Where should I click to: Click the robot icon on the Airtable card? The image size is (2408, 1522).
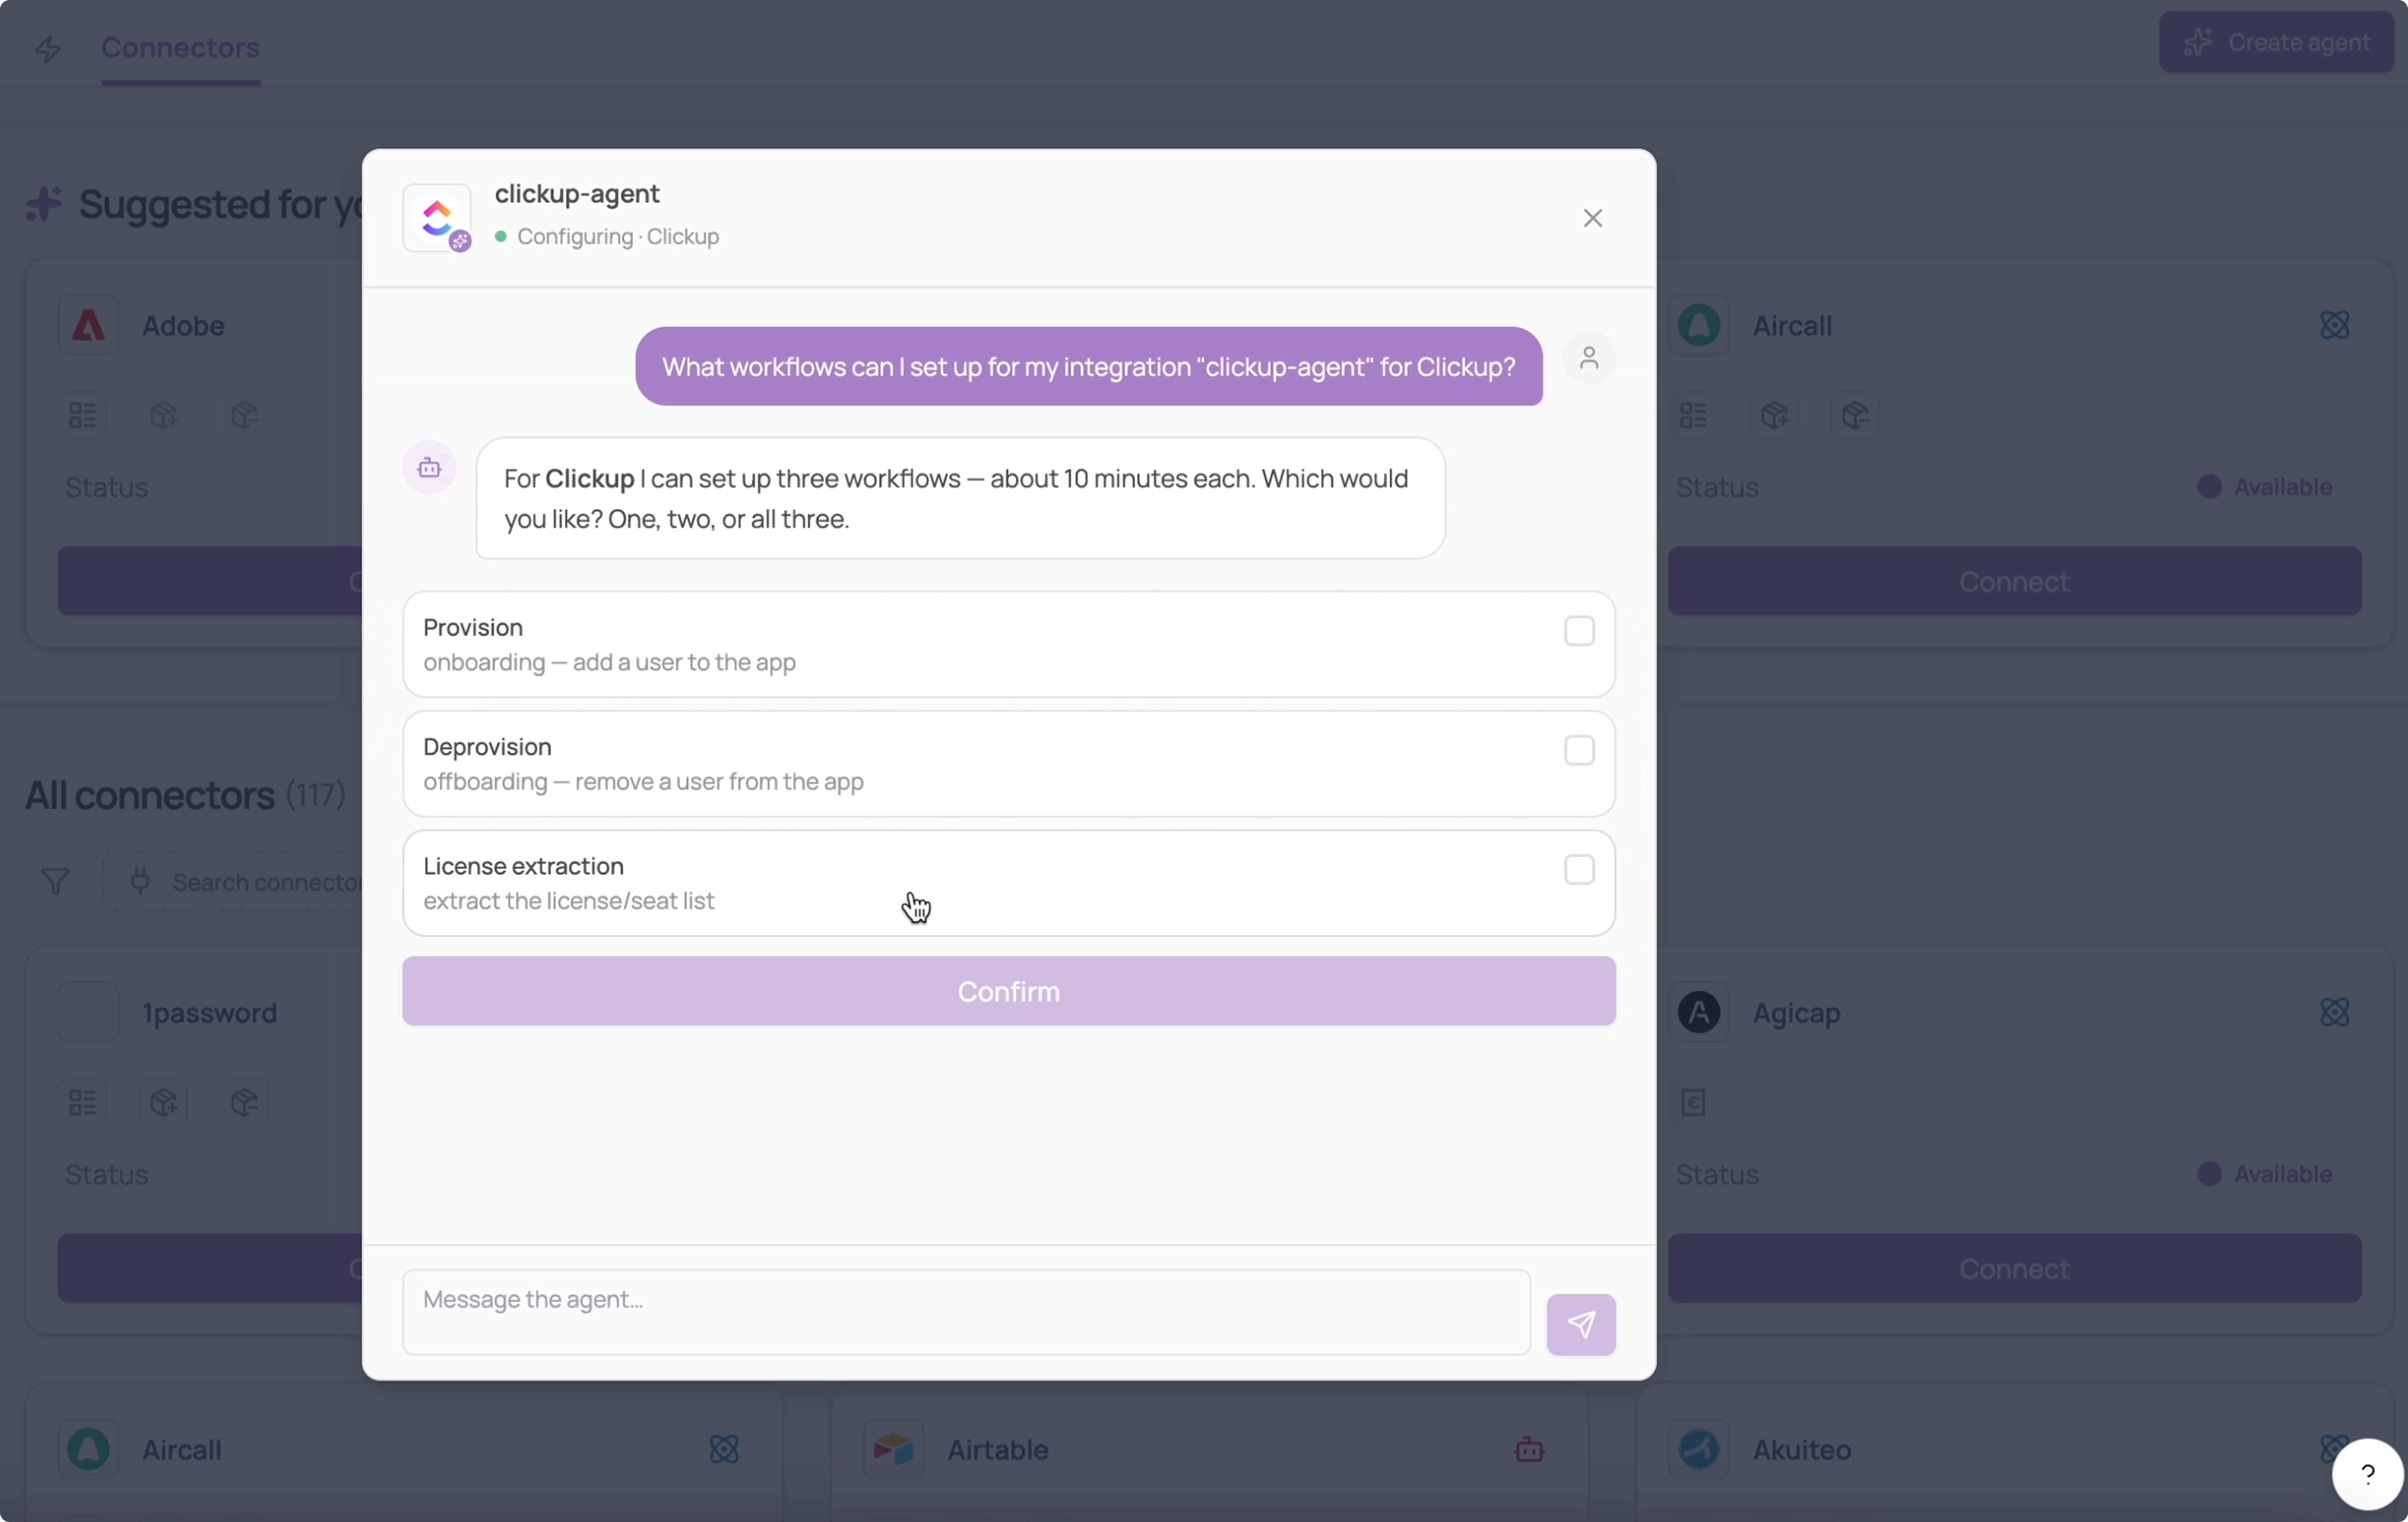coord(1529,1449)
